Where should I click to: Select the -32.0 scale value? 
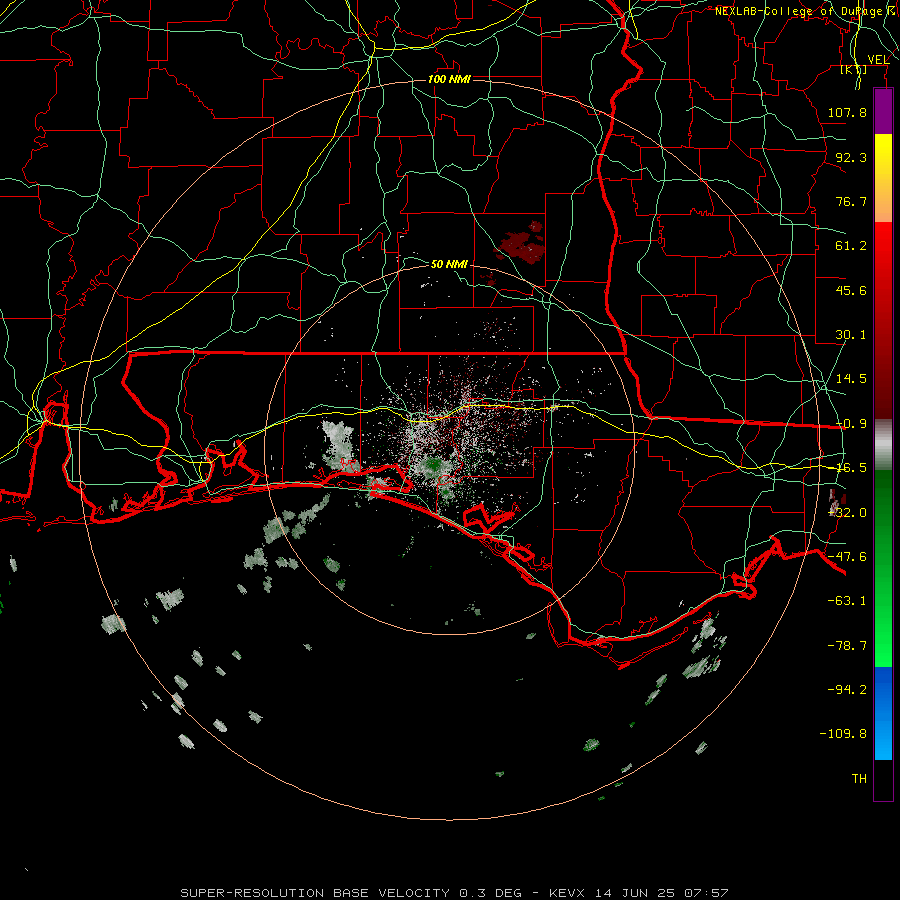849,513
